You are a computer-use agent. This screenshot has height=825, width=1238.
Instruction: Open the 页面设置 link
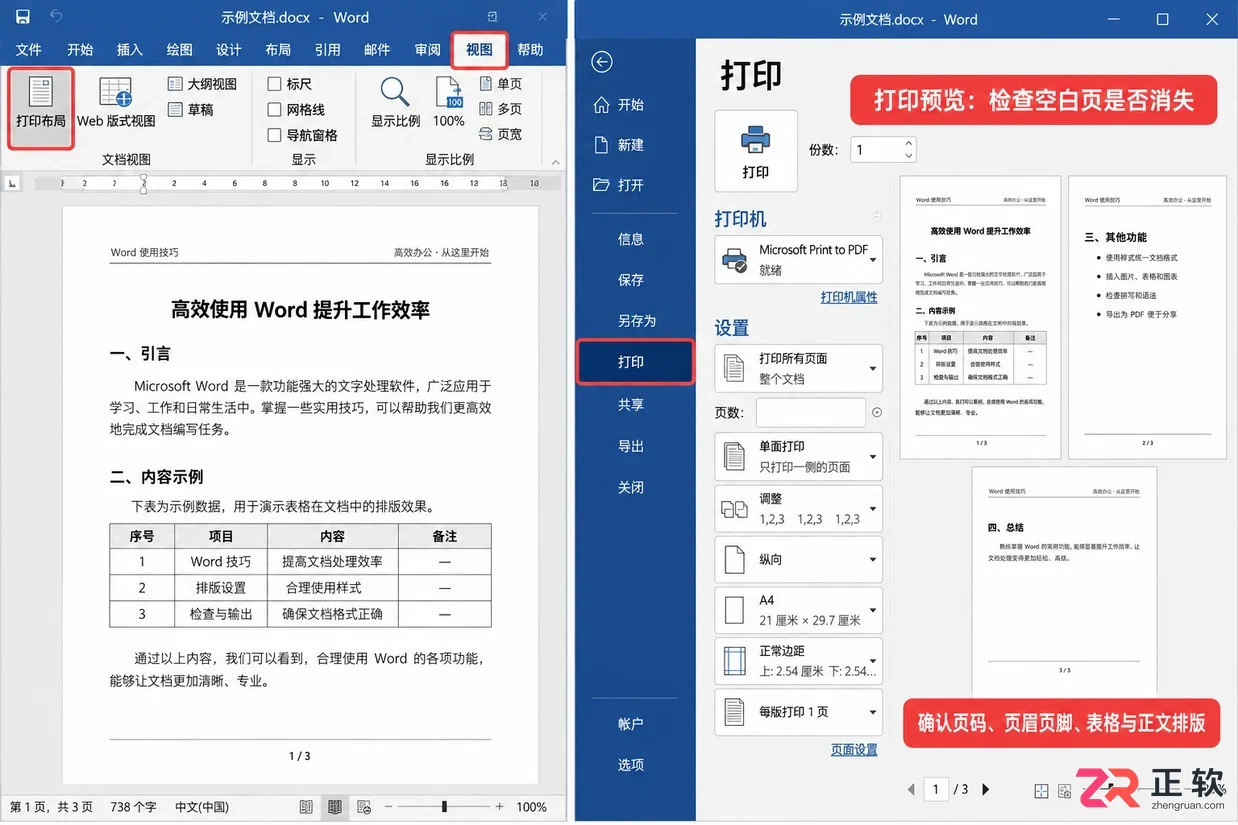[x=854, y=750]
